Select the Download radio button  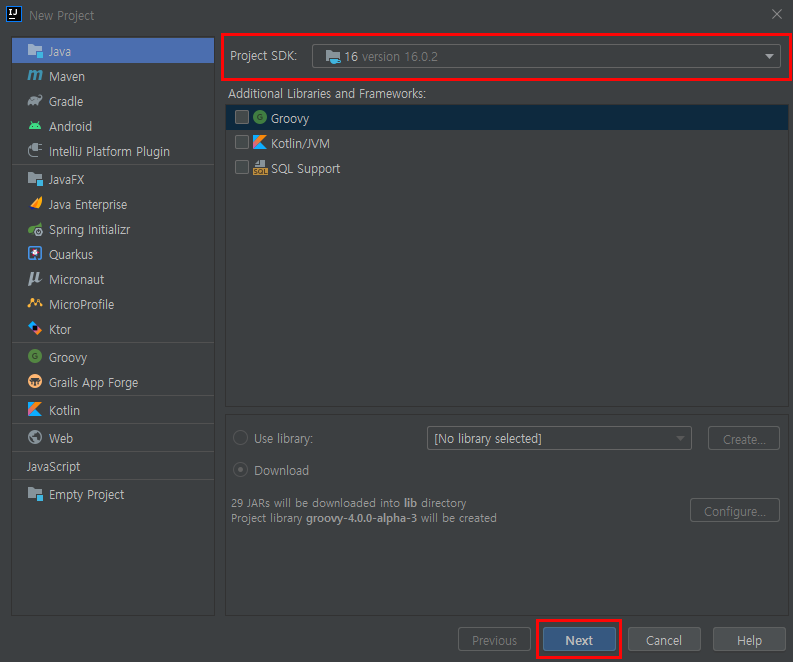tap(240, 470)
